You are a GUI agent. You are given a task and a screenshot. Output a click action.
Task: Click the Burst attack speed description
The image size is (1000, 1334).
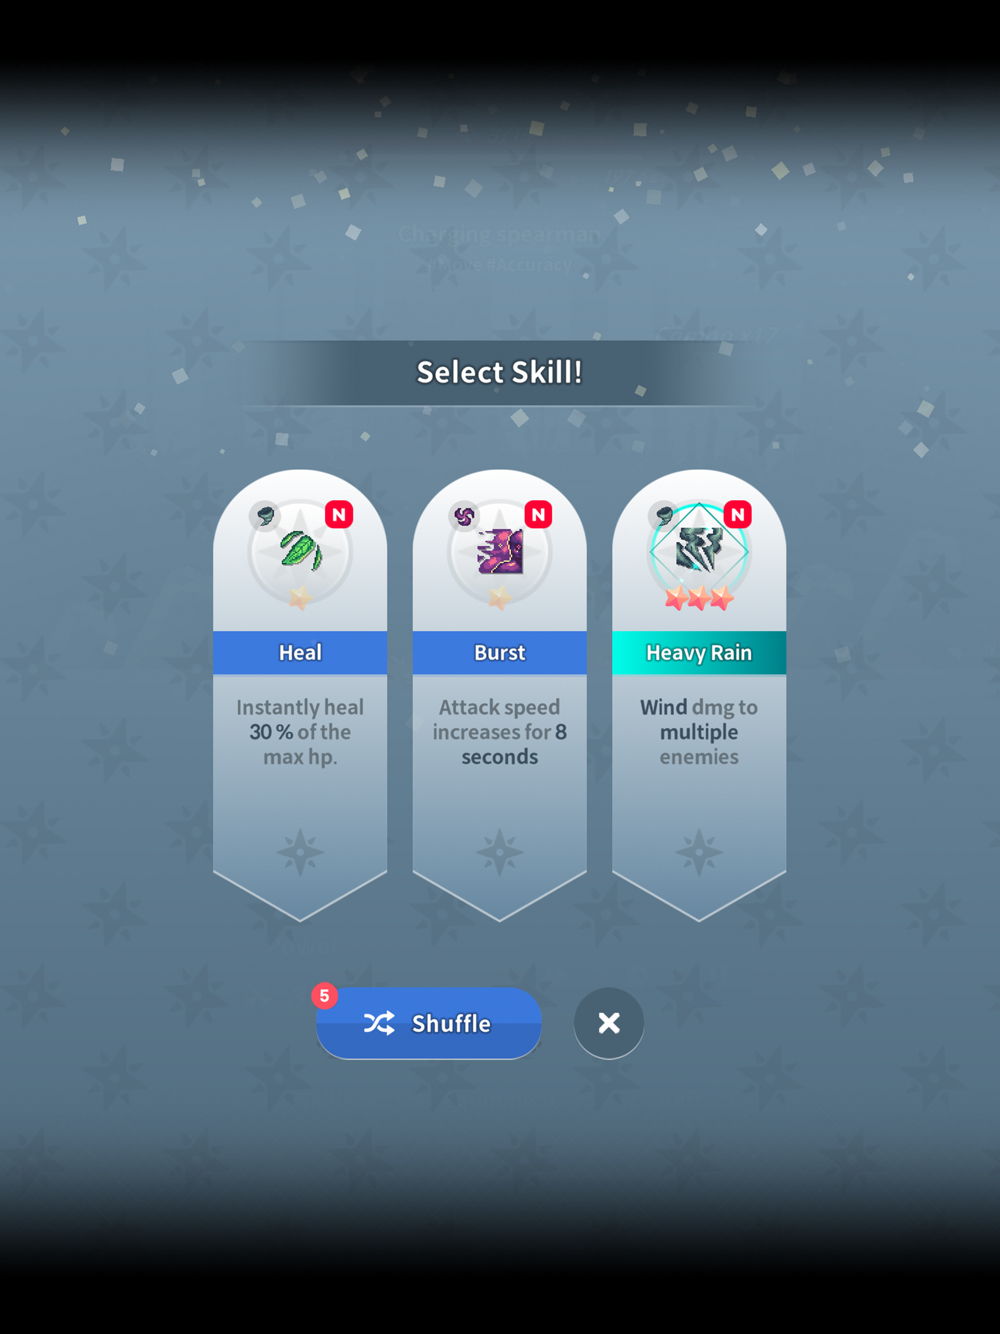500,732
